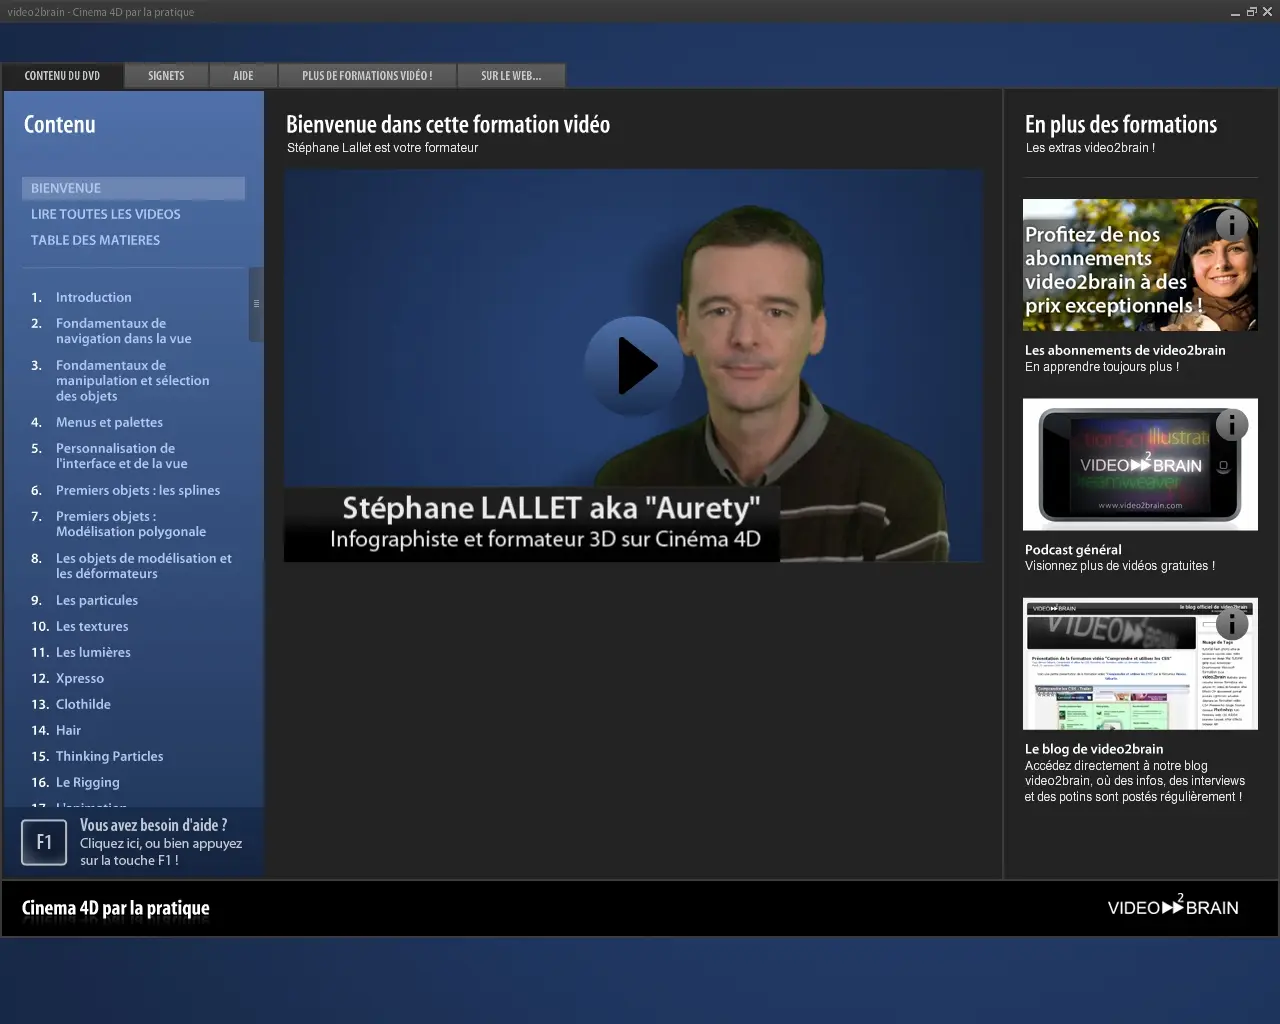Screen dimensions: 1280x1024
Task: Click Les extras video2brain subtitle
Action: click(1090, 147)
